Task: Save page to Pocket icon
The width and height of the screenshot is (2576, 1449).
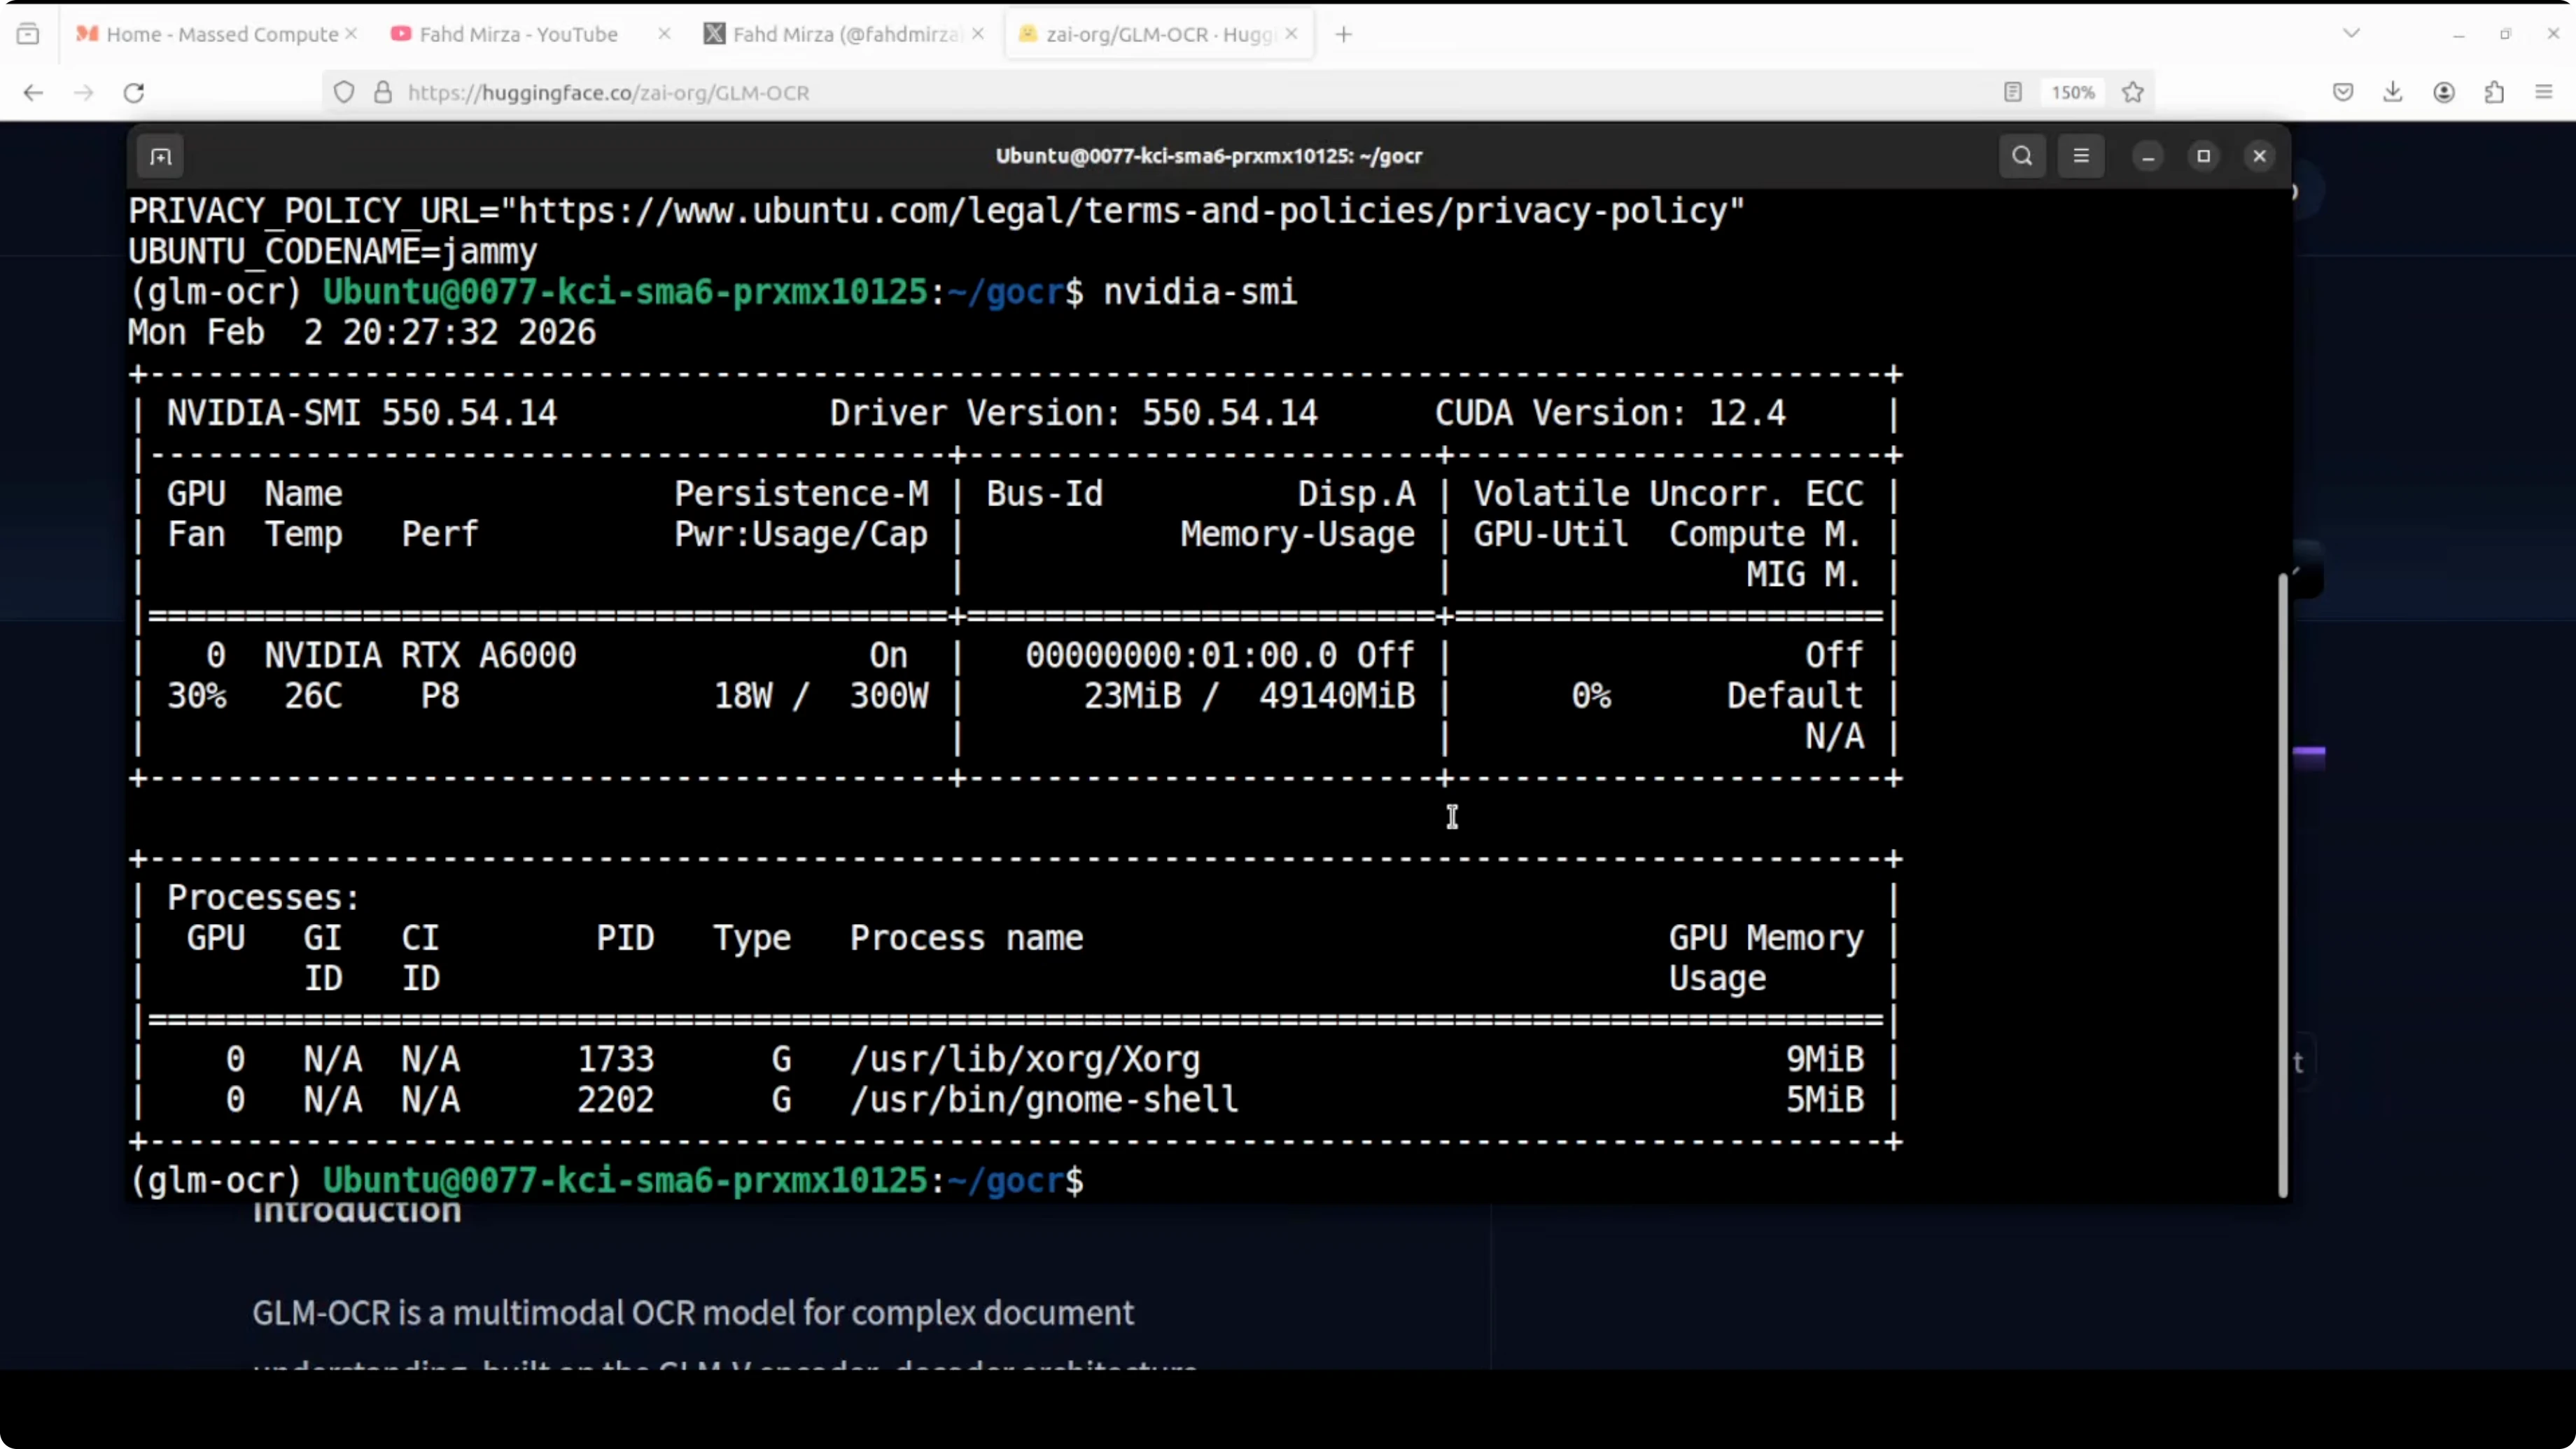Action: [x=2343, y=93]
